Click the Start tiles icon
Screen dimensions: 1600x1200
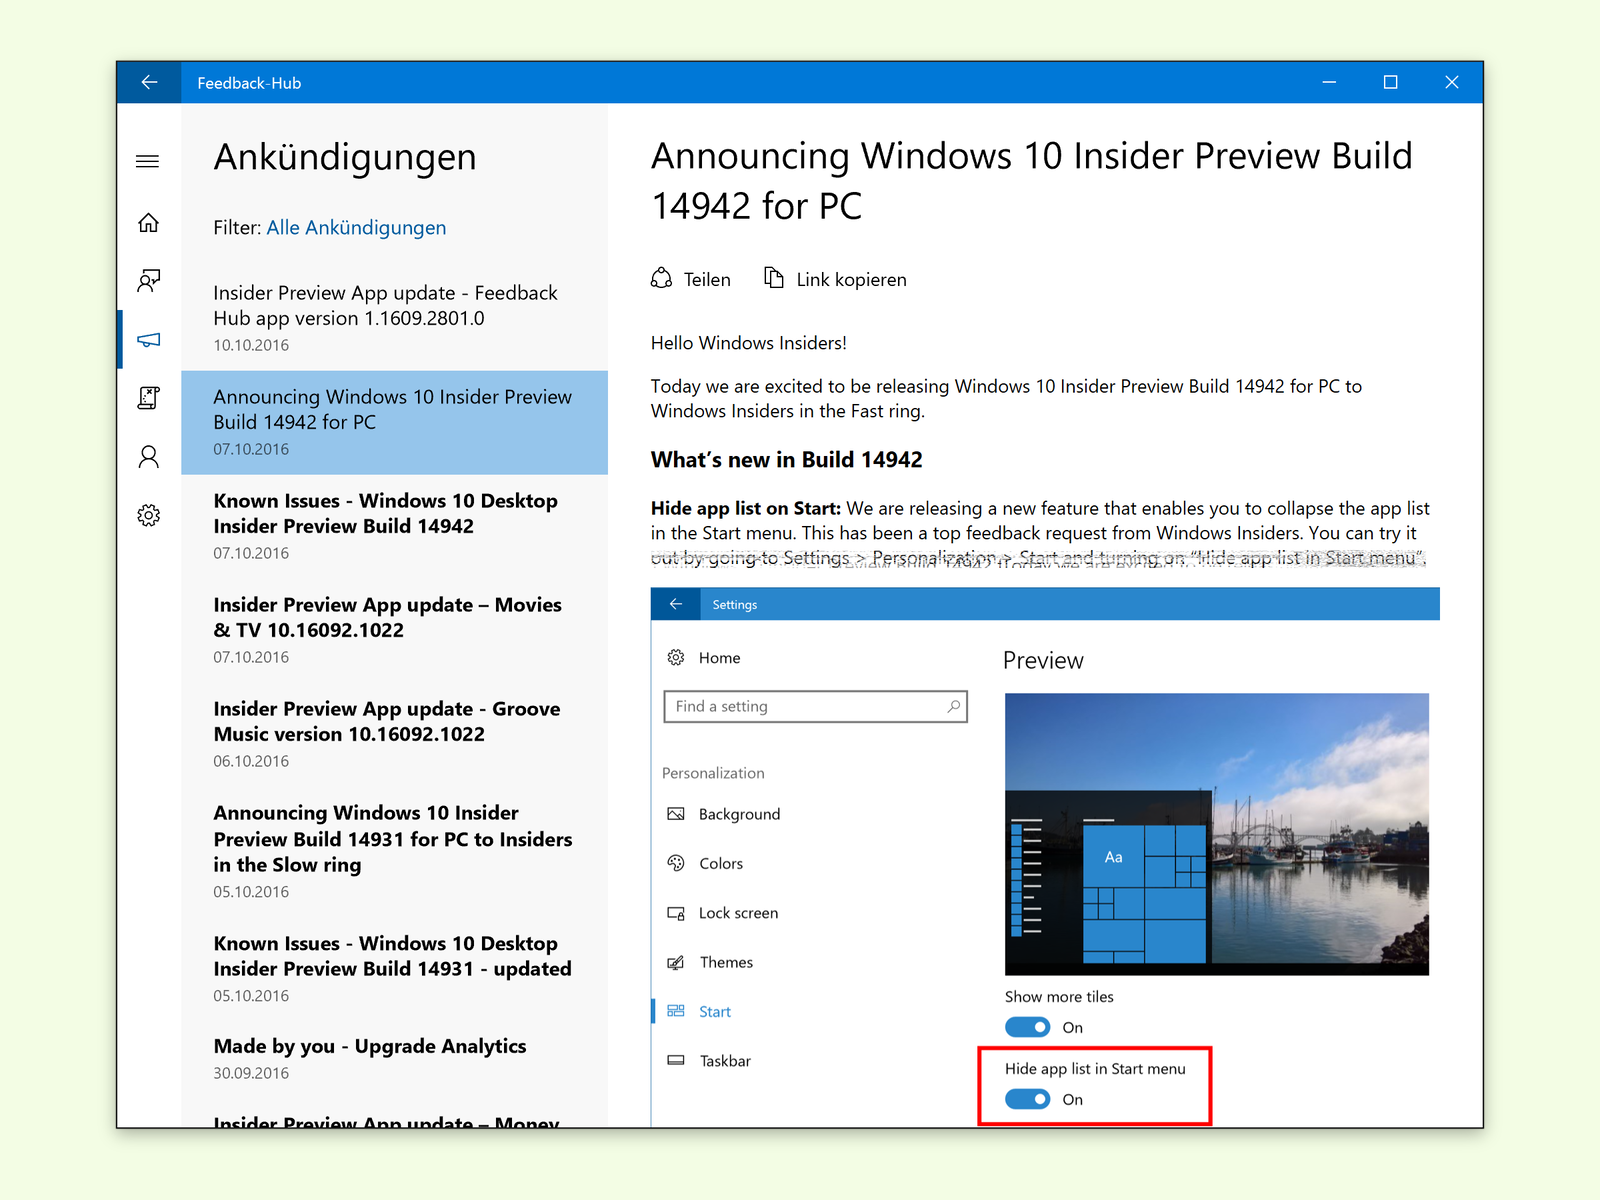tap(676, 1011)
